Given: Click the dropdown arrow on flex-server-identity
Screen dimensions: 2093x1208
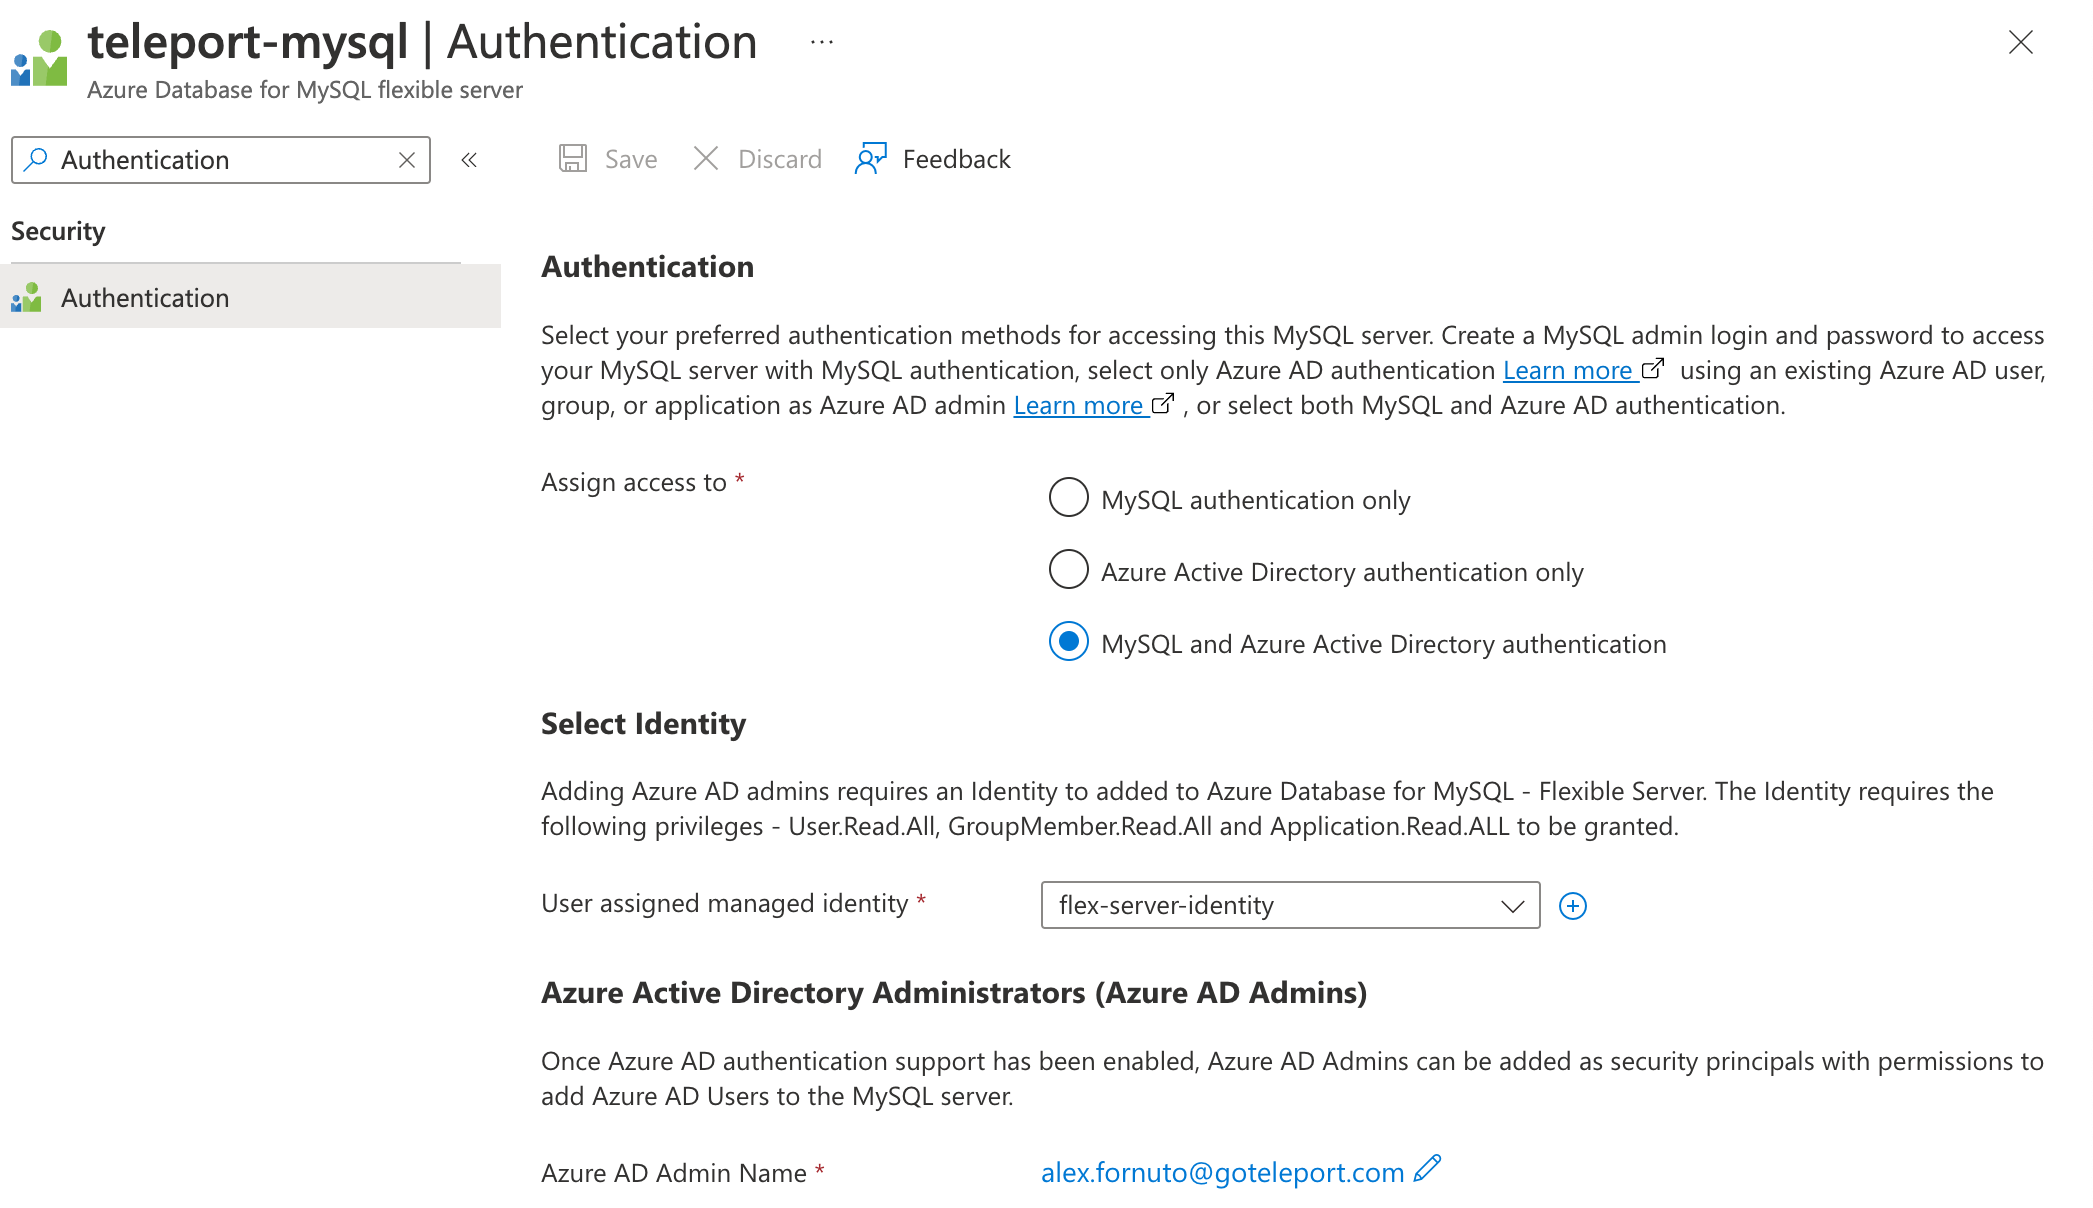Looking at the screenshot, I should pyautogui.click(x=1512, y=906).
